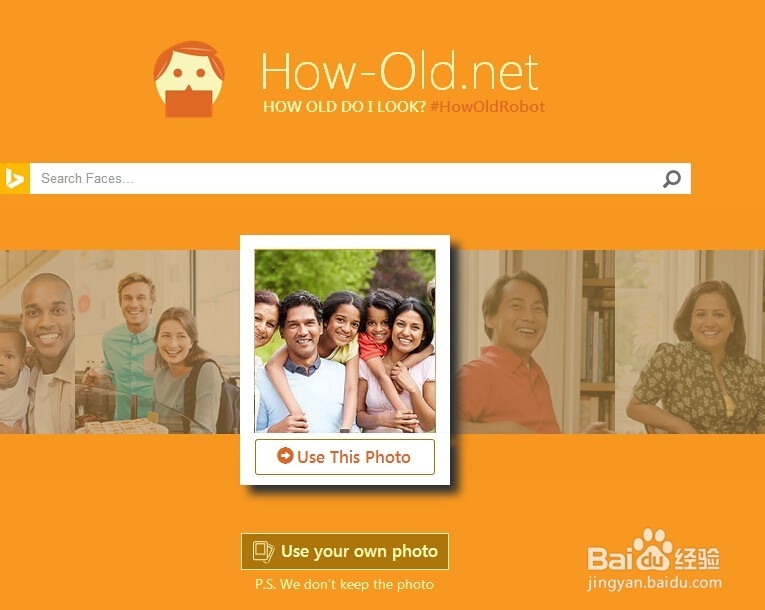This screenshot has width=765, height=610.
Task: Select the photo of man holding baby
Action: click(x=38, y=342)
